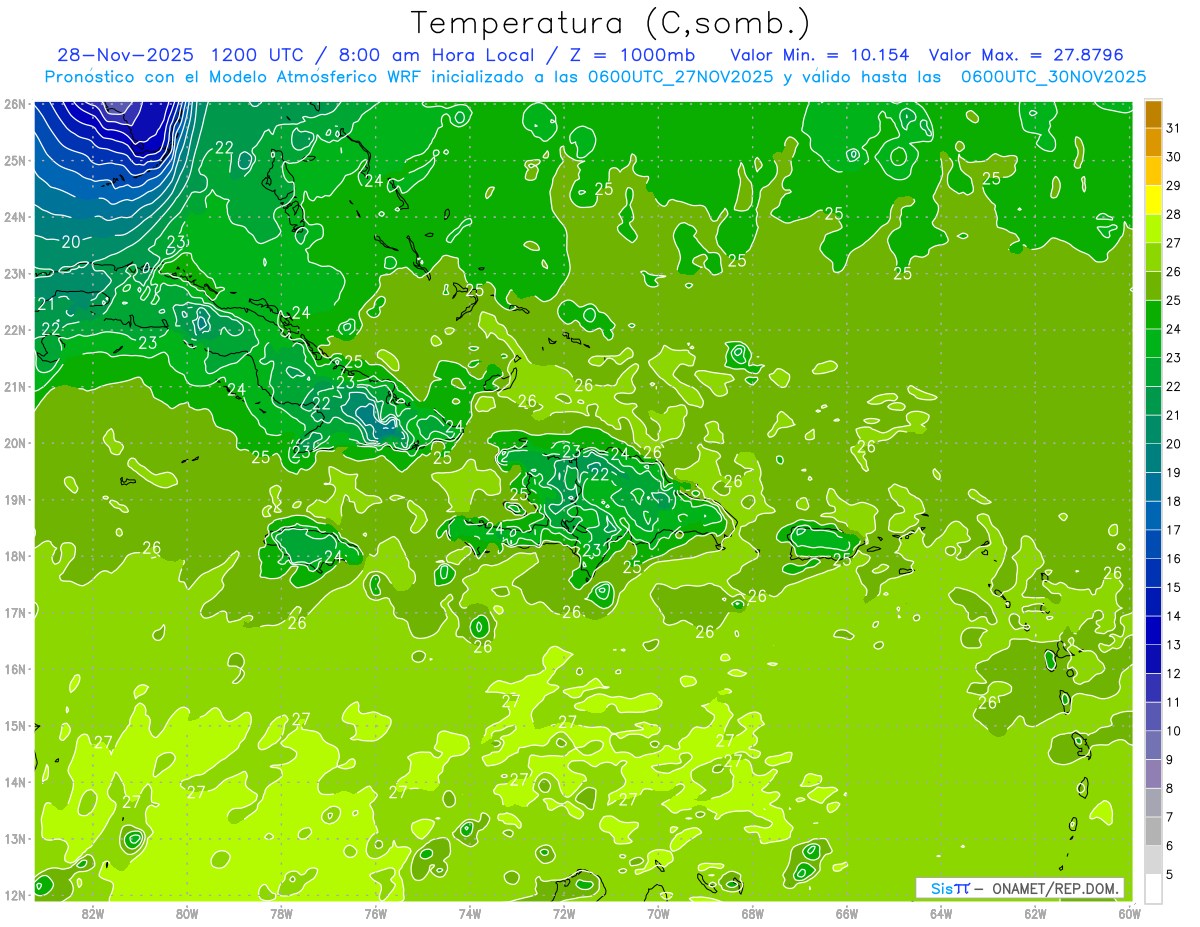Click the '68W' longitude axis label
Image resolution: width=1200 pixels, height=927 pixels.
pos(752,913)
